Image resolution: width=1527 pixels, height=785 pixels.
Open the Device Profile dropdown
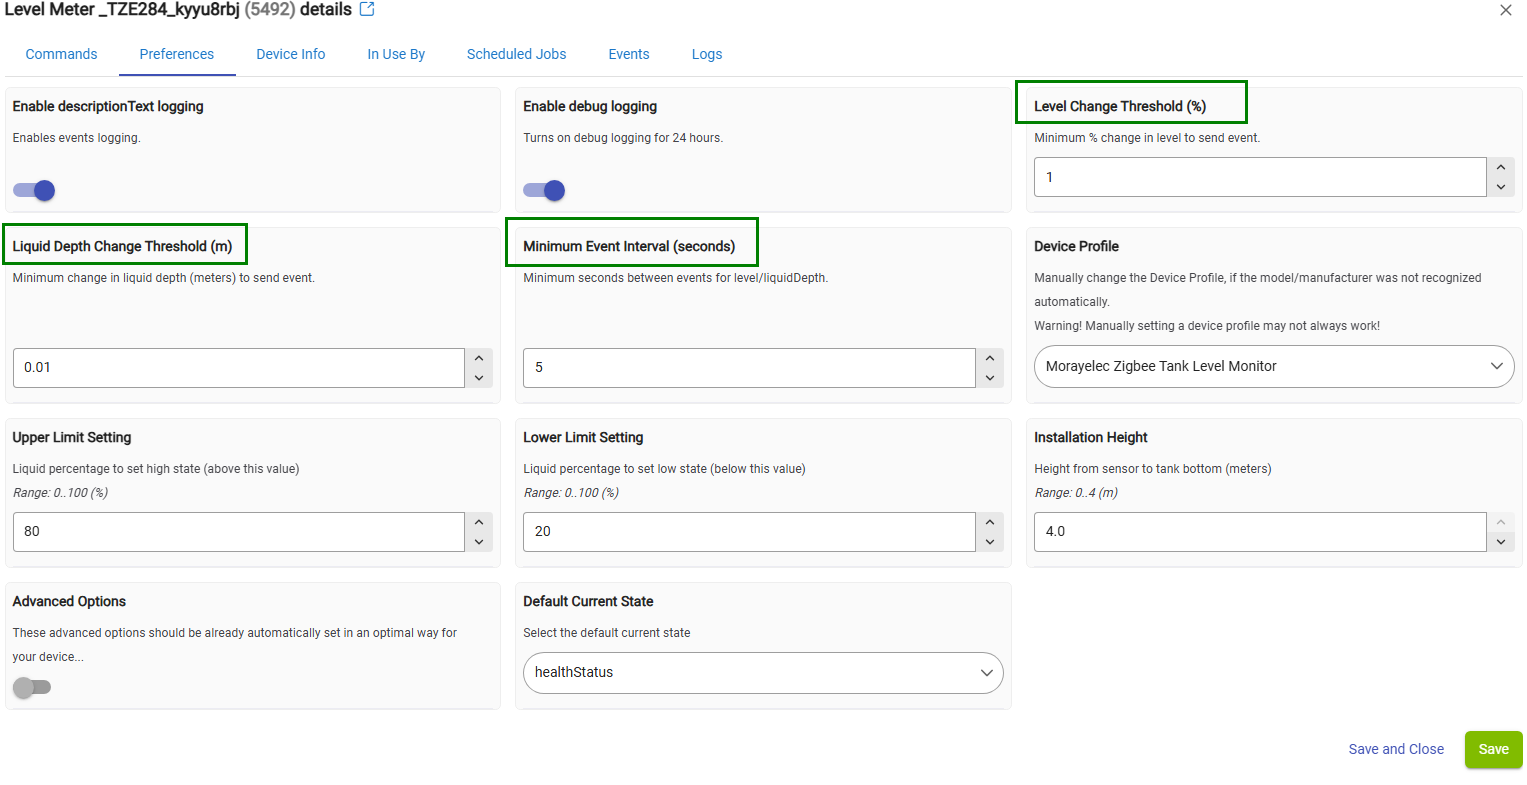1273,366
